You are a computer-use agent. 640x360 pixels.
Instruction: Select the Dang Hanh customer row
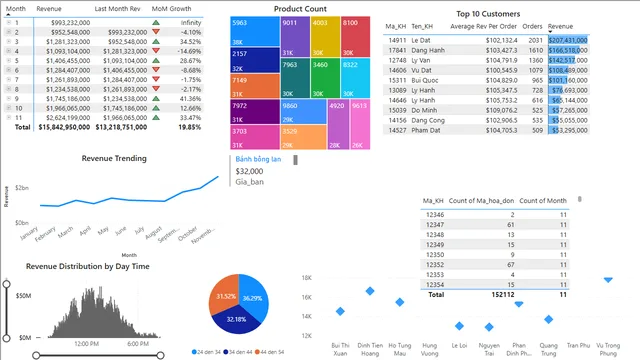point(486,50)
